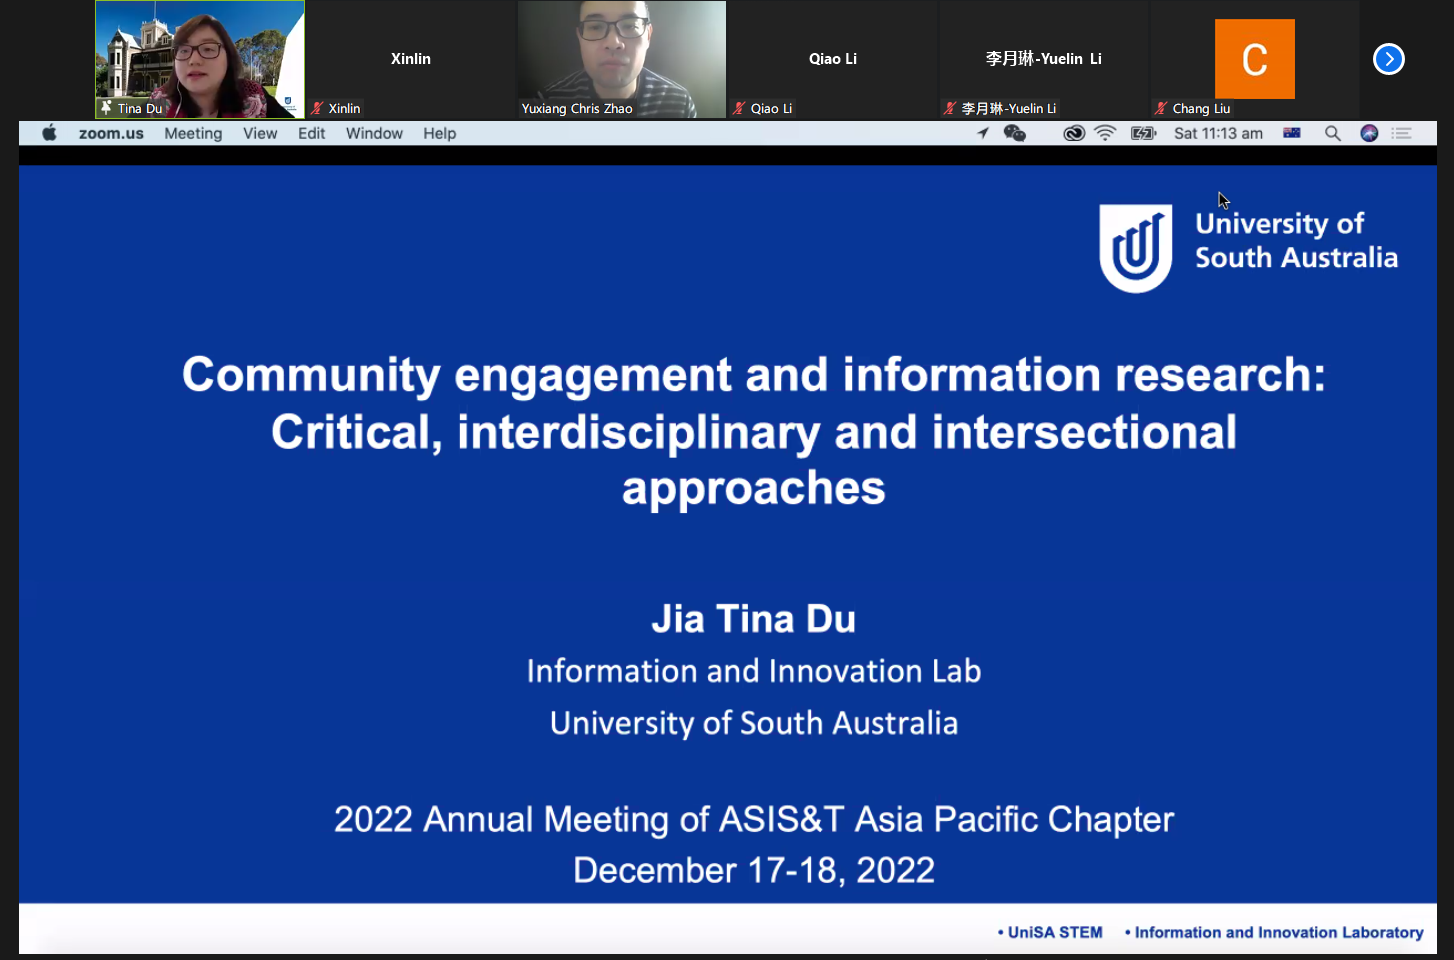Open the zoom.us application menu
The width and height of the screenshot is (1454, 960).
coord(111,133)
